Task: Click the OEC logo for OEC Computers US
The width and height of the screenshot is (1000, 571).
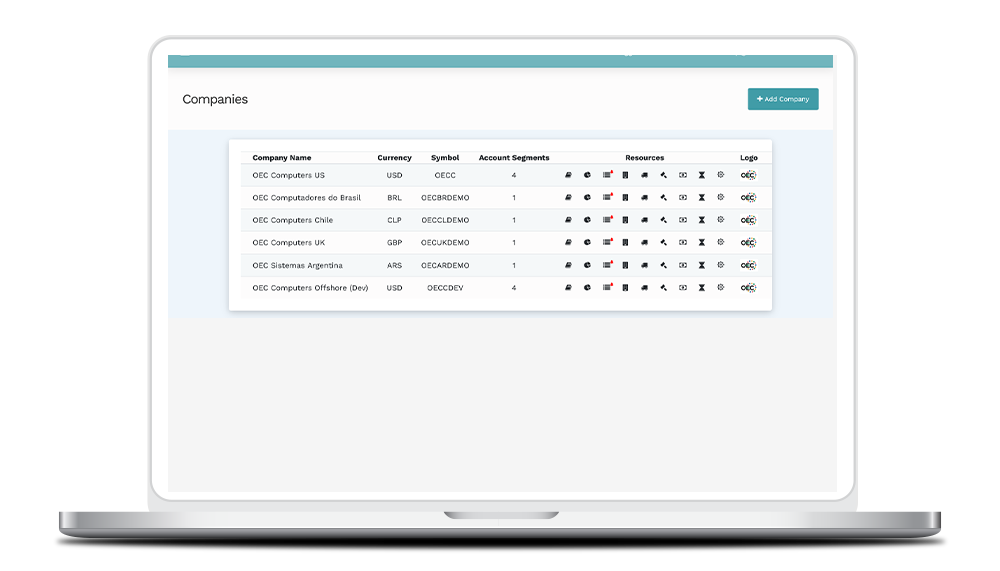Action: click(748, 175)
